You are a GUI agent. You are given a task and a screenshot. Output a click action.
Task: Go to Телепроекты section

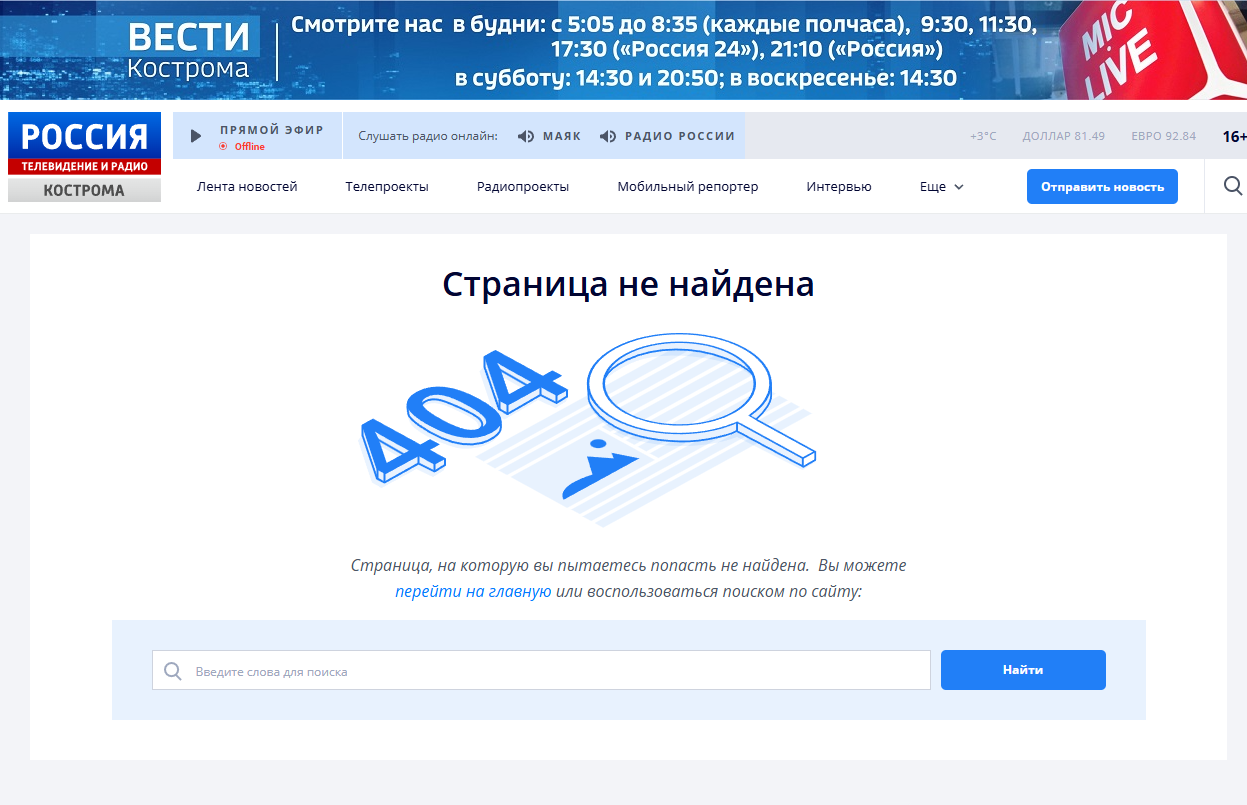[x=387, y=187]
